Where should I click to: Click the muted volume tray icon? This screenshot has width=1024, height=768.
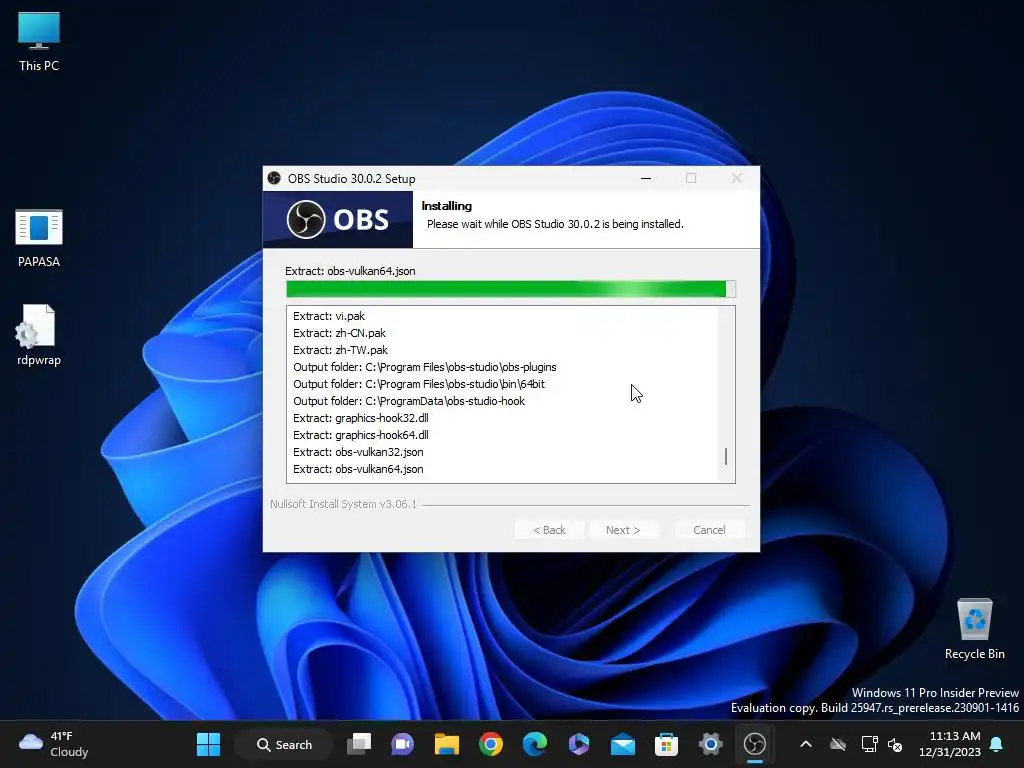point(895,744)
